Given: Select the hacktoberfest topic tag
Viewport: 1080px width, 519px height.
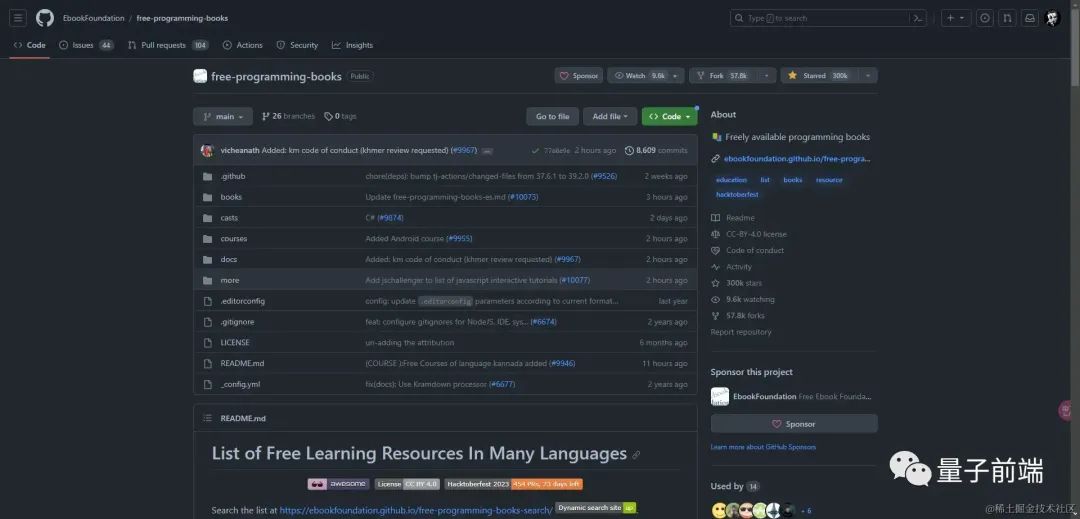Looking at the screenshot, I should 737,194.
